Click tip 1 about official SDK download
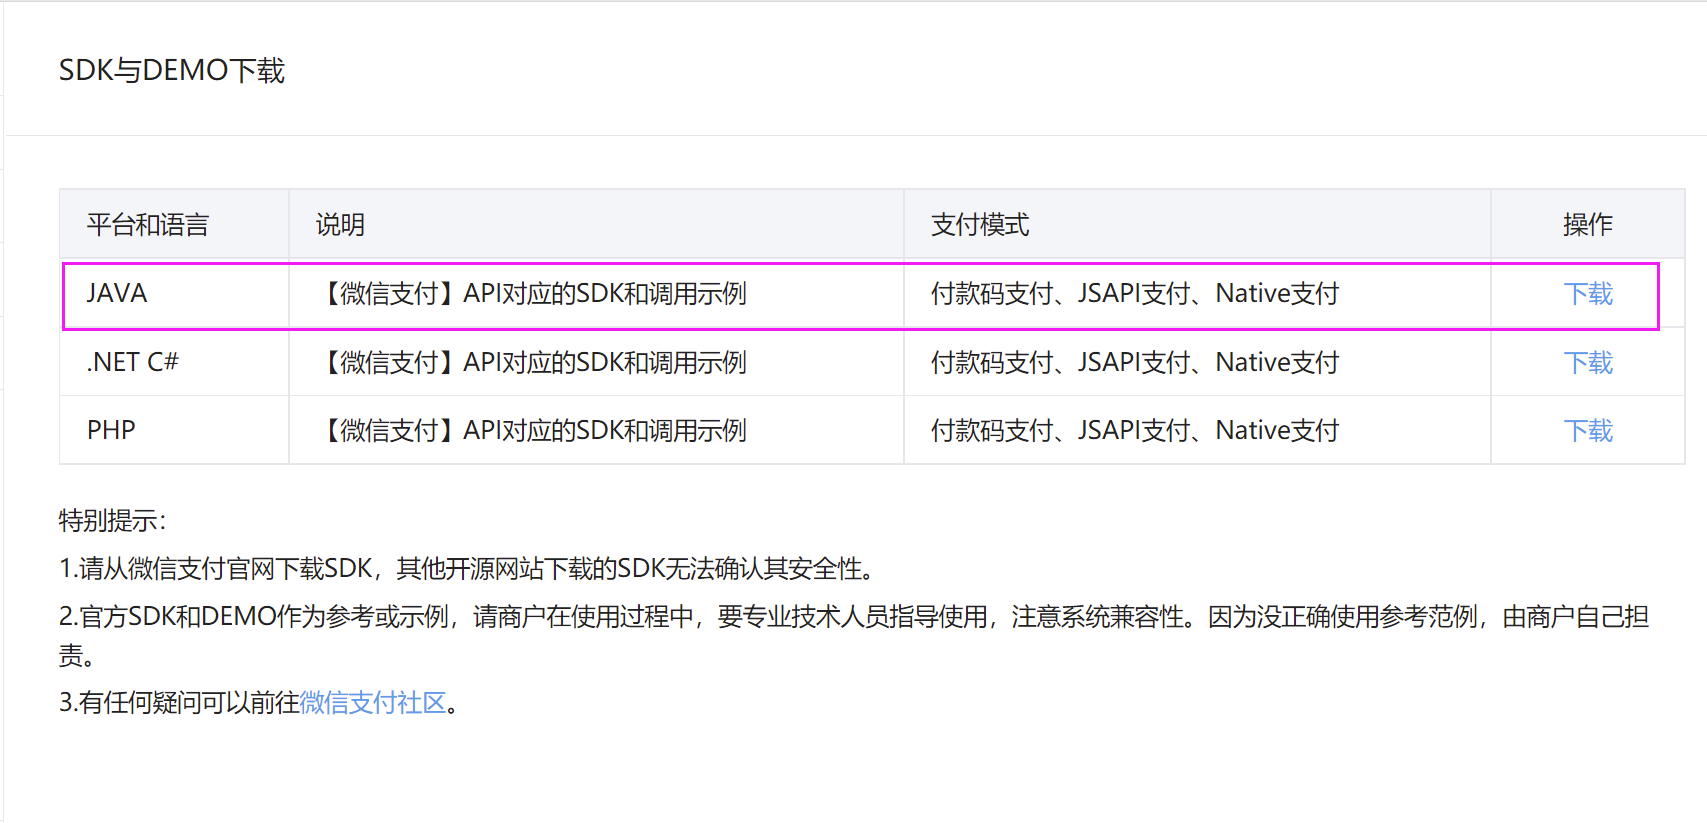The height and width of the screenshot is (823, 1707). click(x=469, y=568)
